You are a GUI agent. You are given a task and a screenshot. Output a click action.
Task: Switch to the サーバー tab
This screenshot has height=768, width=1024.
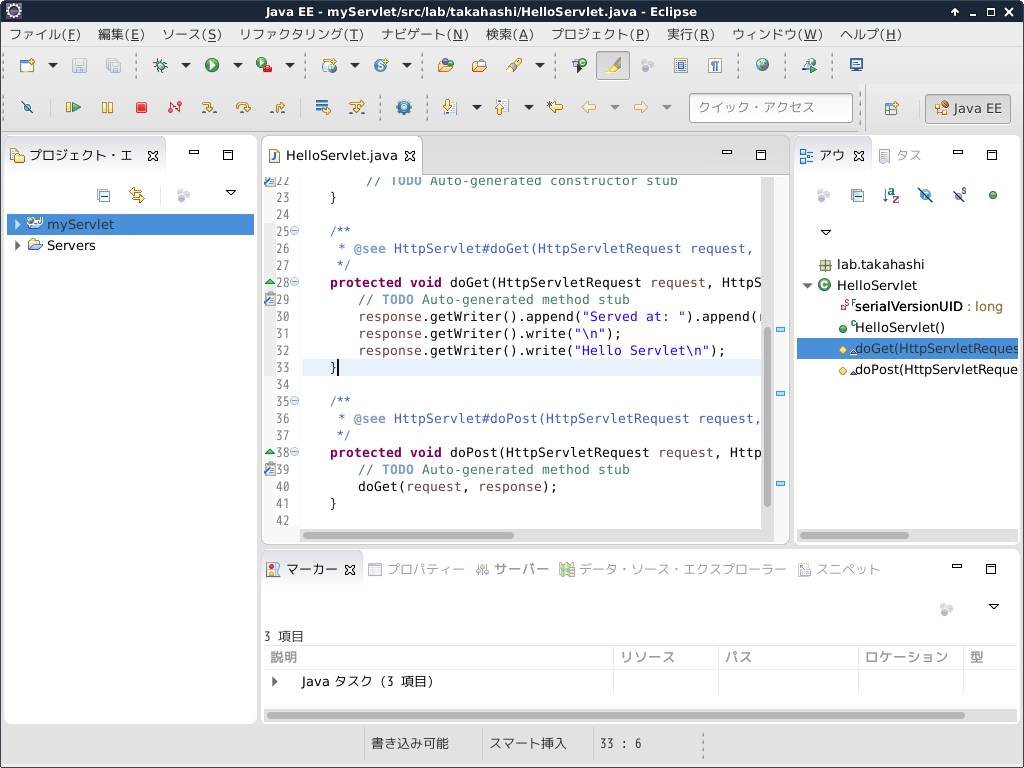513,569
